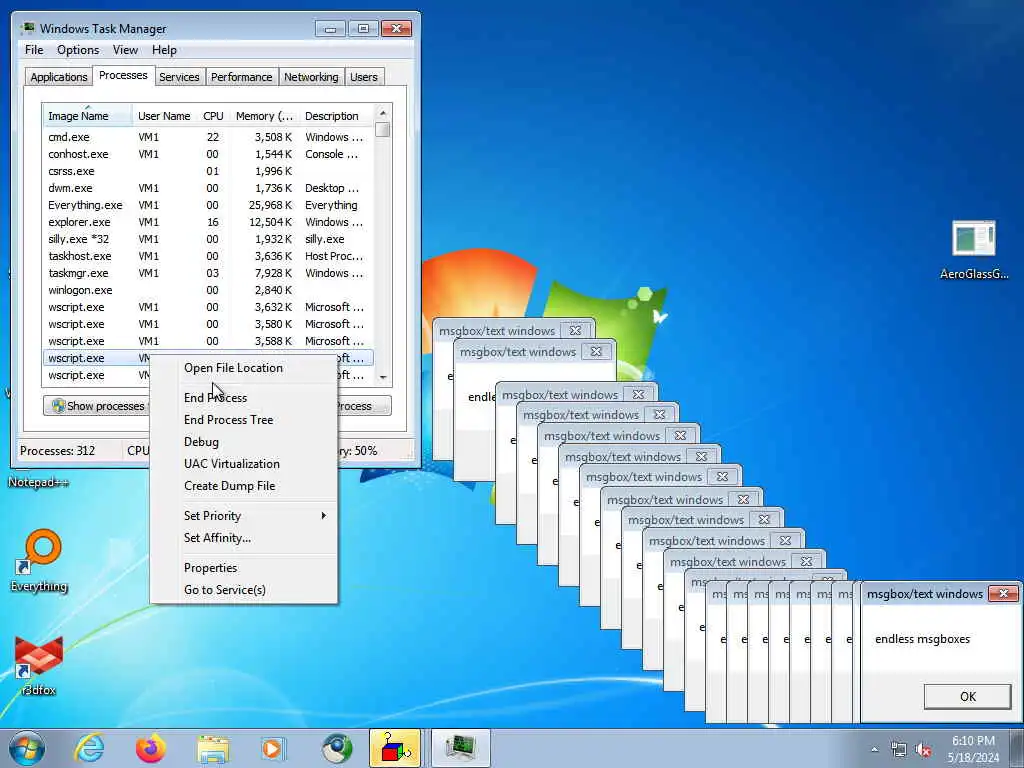Viewport: 1024px width, 768px height.
Task: Open Windows Explorer folder taskbar icon
Action: [x=213, y=748]
